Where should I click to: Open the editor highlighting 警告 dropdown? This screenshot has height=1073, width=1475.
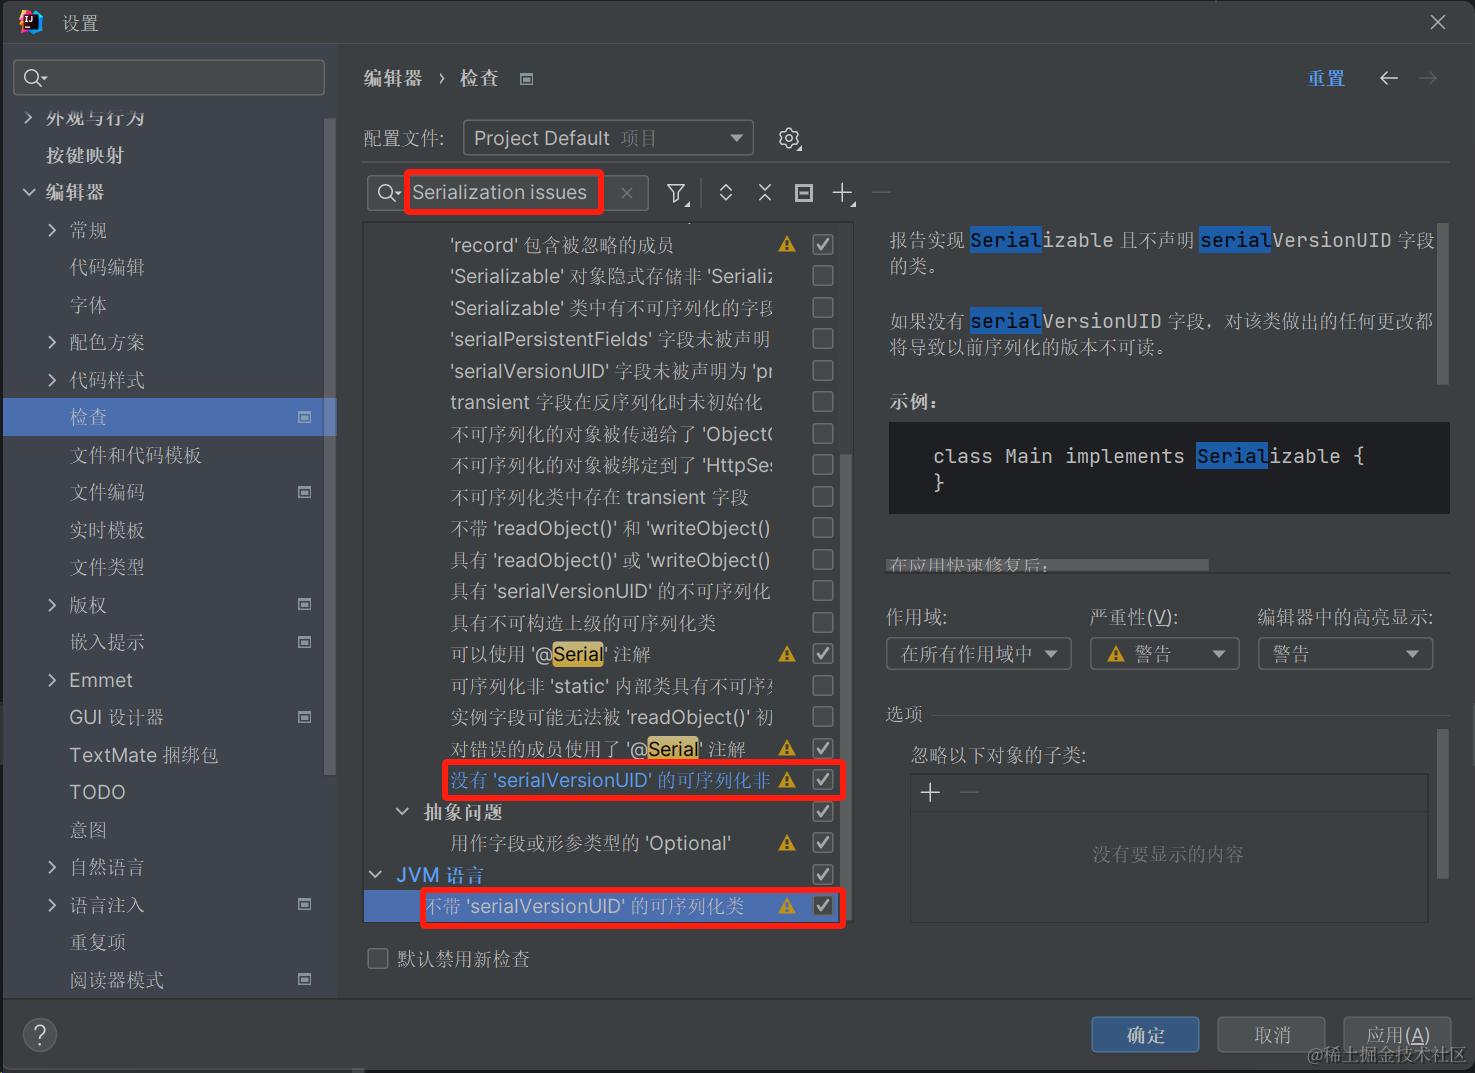pos(1345,654)
